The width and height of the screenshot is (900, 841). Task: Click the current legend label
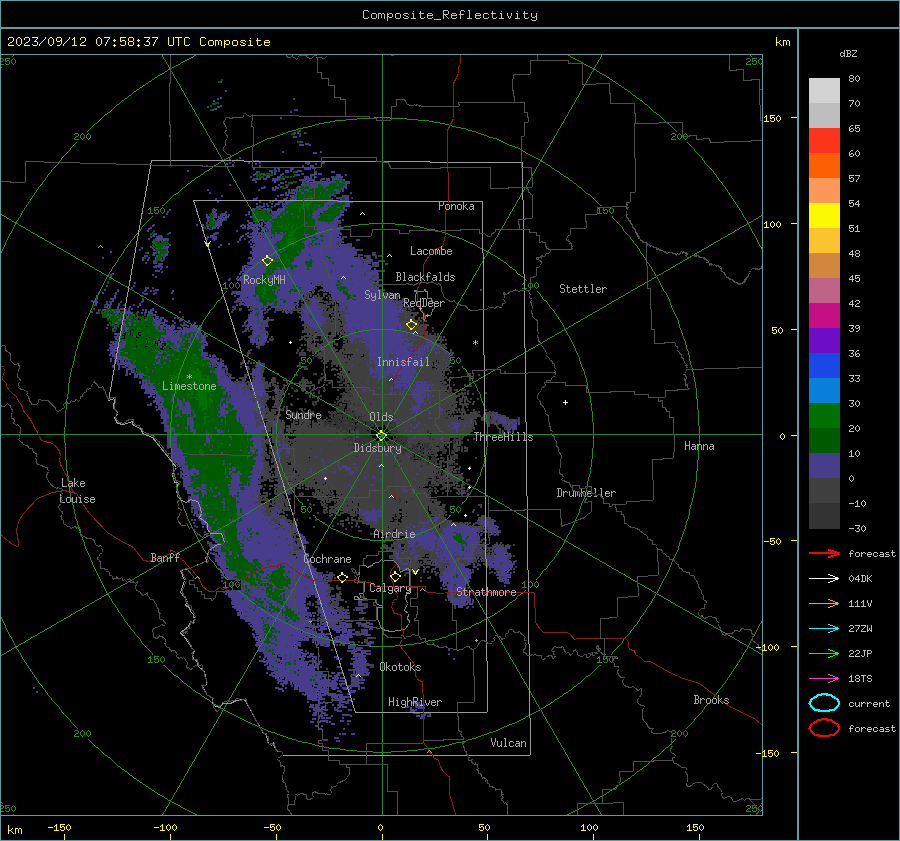(869, 704)
